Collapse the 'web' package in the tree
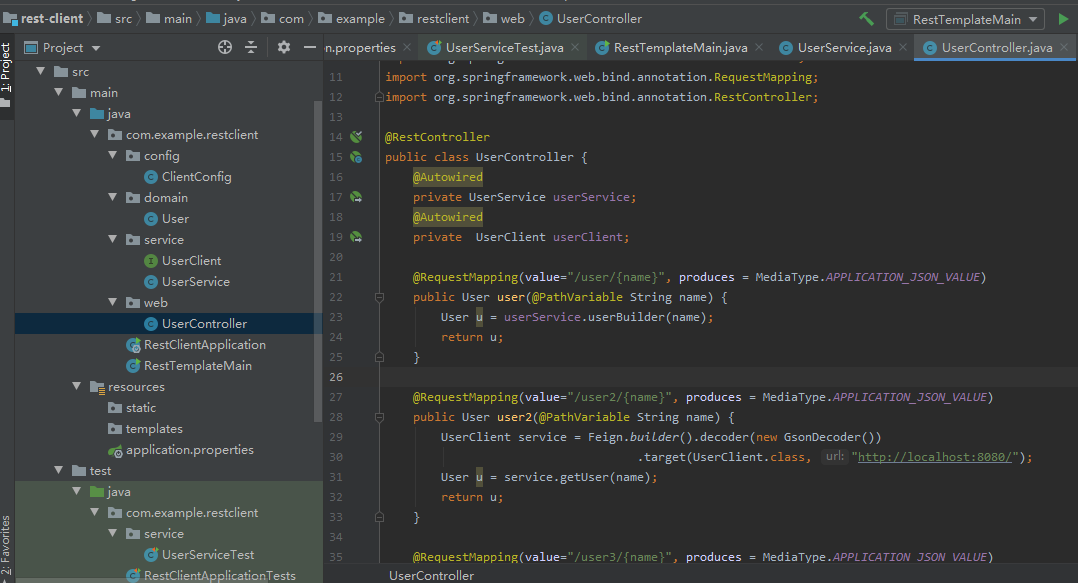This screenshot has height=583, width=1078. (x=113, y=302)
